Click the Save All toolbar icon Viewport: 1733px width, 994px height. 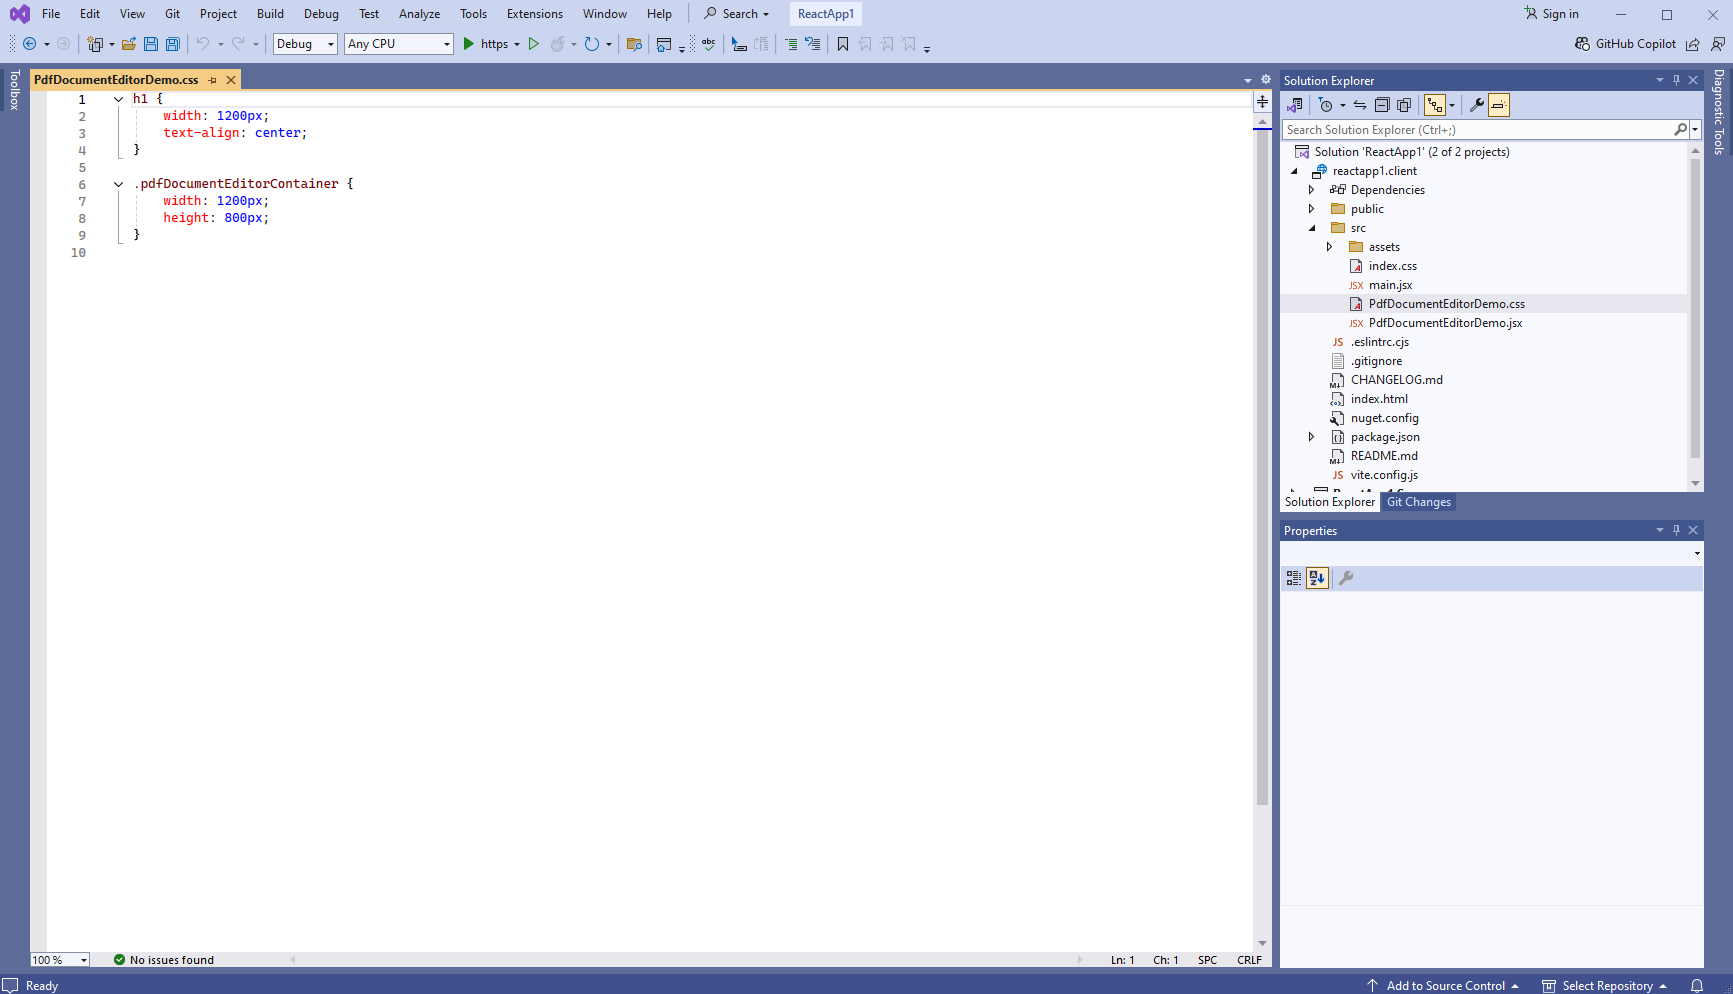pyautogui.click(x=172, y=44)
